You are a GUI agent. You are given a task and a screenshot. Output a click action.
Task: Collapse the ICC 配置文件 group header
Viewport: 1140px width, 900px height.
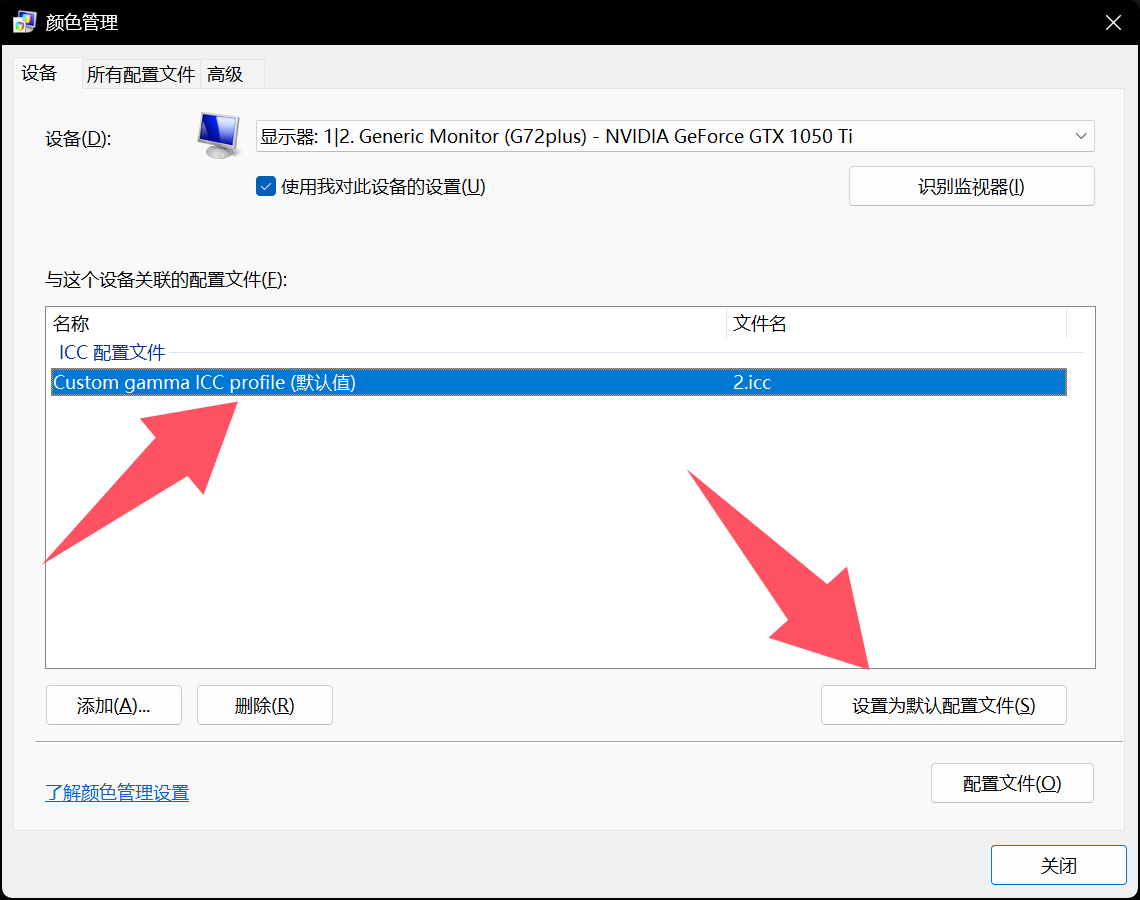pyautogui.click(x=112, y=352)
